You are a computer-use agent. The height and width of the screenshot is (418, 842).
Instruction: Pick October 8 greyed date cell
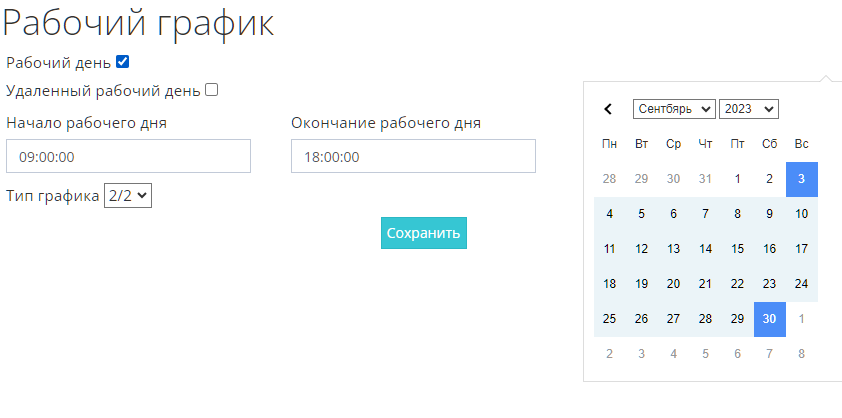(802, 353)
